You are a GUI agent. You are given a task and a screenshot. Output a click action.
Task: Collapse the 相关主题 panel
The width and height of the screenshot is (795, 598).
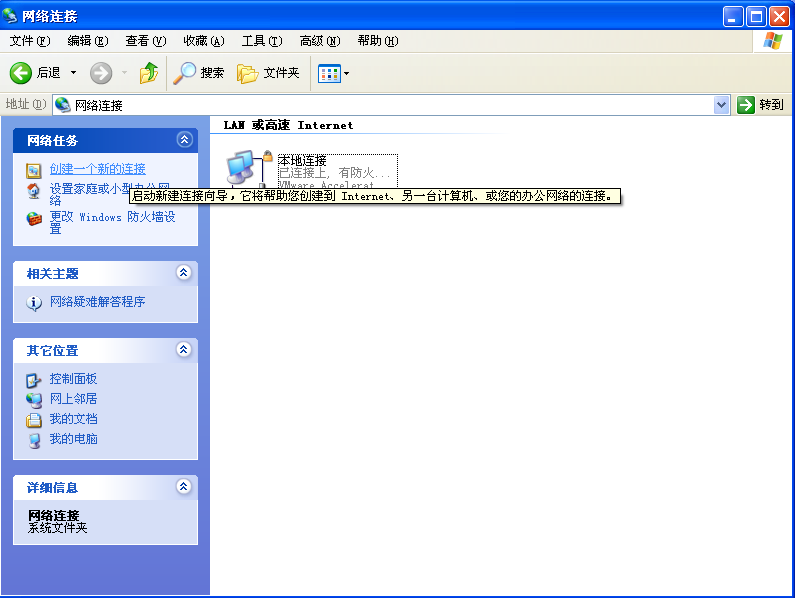click(184, 273)
